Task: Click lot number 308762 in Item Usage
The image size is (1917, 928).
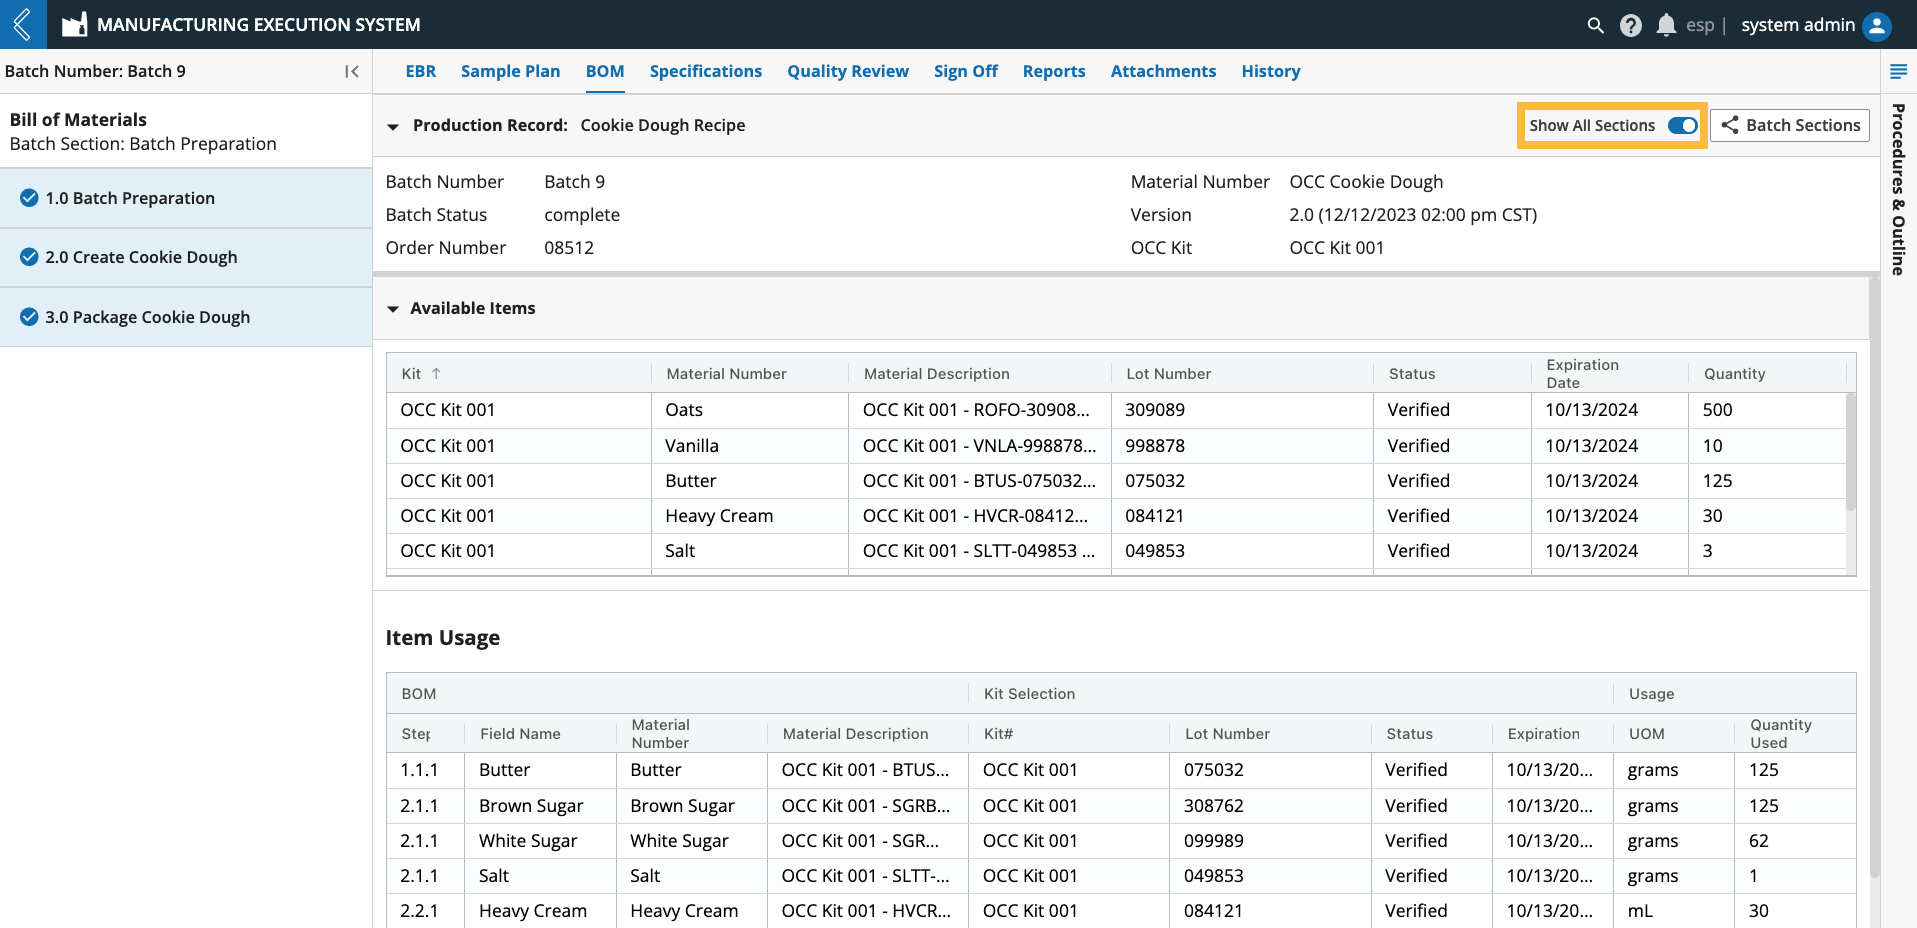Action: click(1213, 806)
